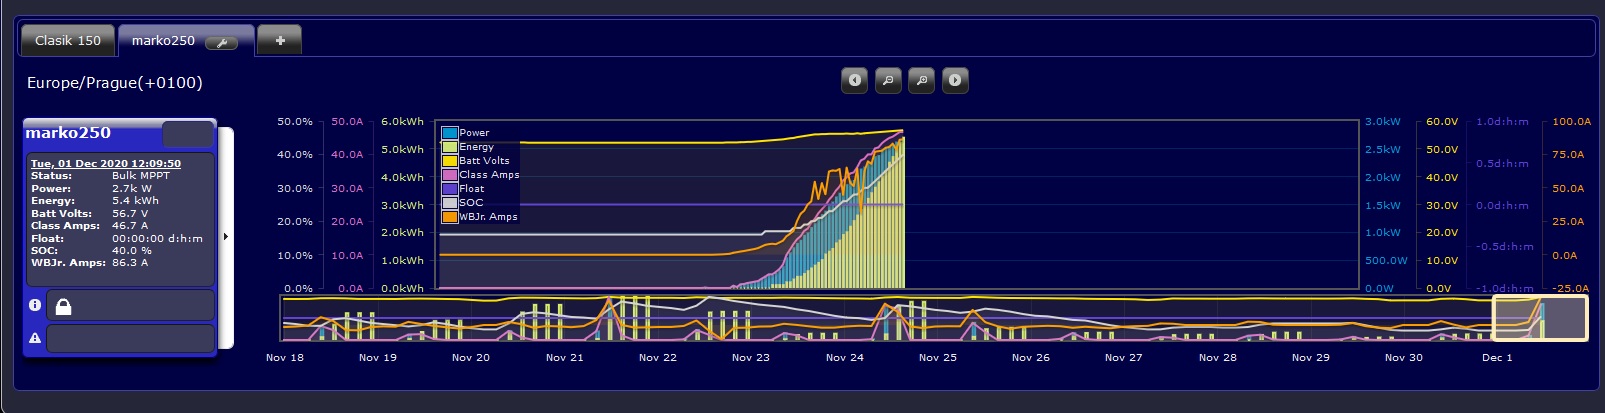The width and height of the screenshot is (1605, 413).
Task: Collapse the marko250 panel side arrow
Action: click(x=225, y=237)
